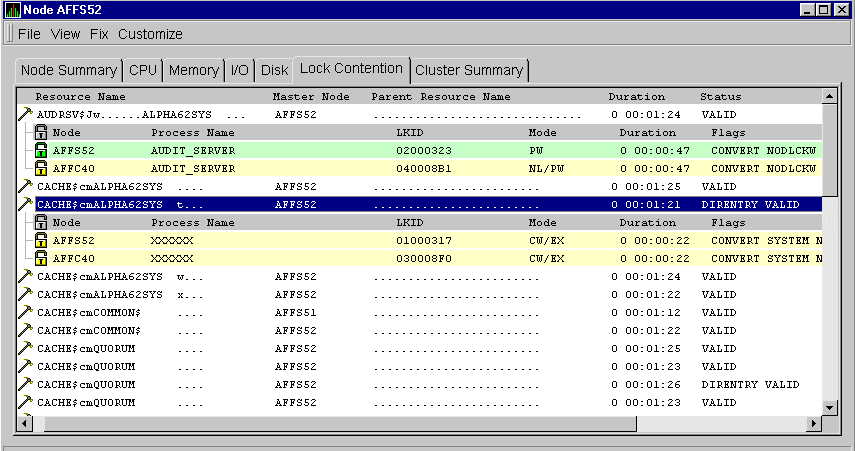Click the horizontal scrollbar right arrow

(x=812, y=424)
